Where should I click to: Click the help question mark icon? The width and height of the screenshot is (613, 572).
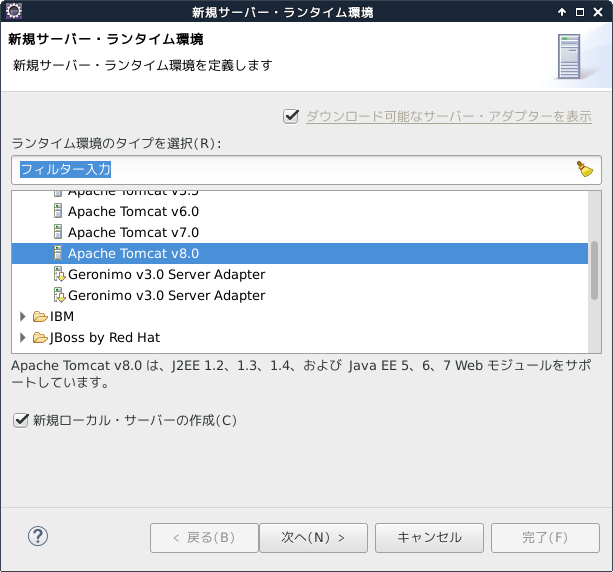click(x=38, y=536)
